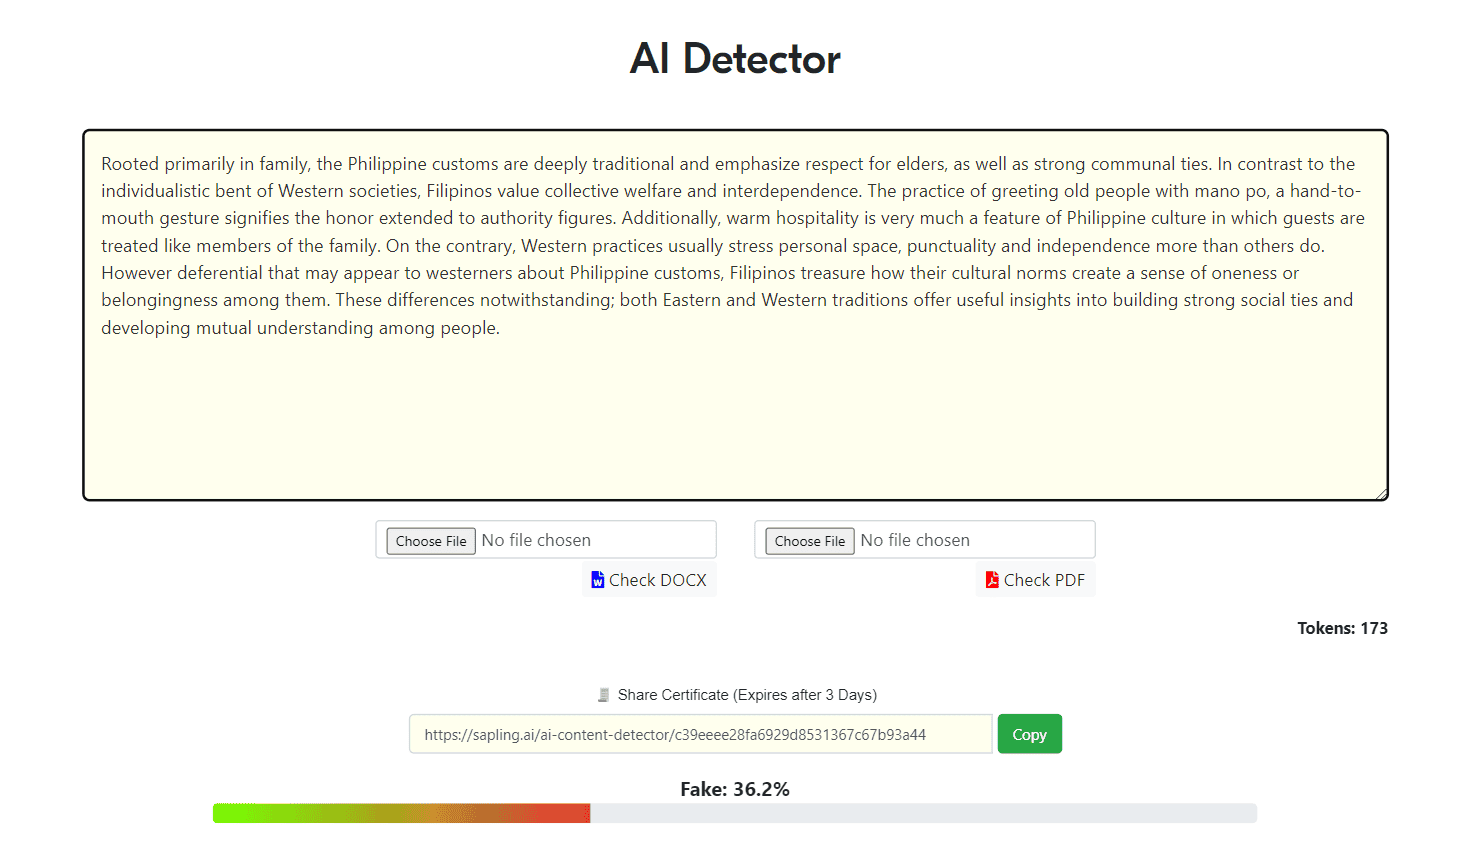Click the Check DOCX button label
This screenshot has height=860, width=1463.
(x=657, y=580)
